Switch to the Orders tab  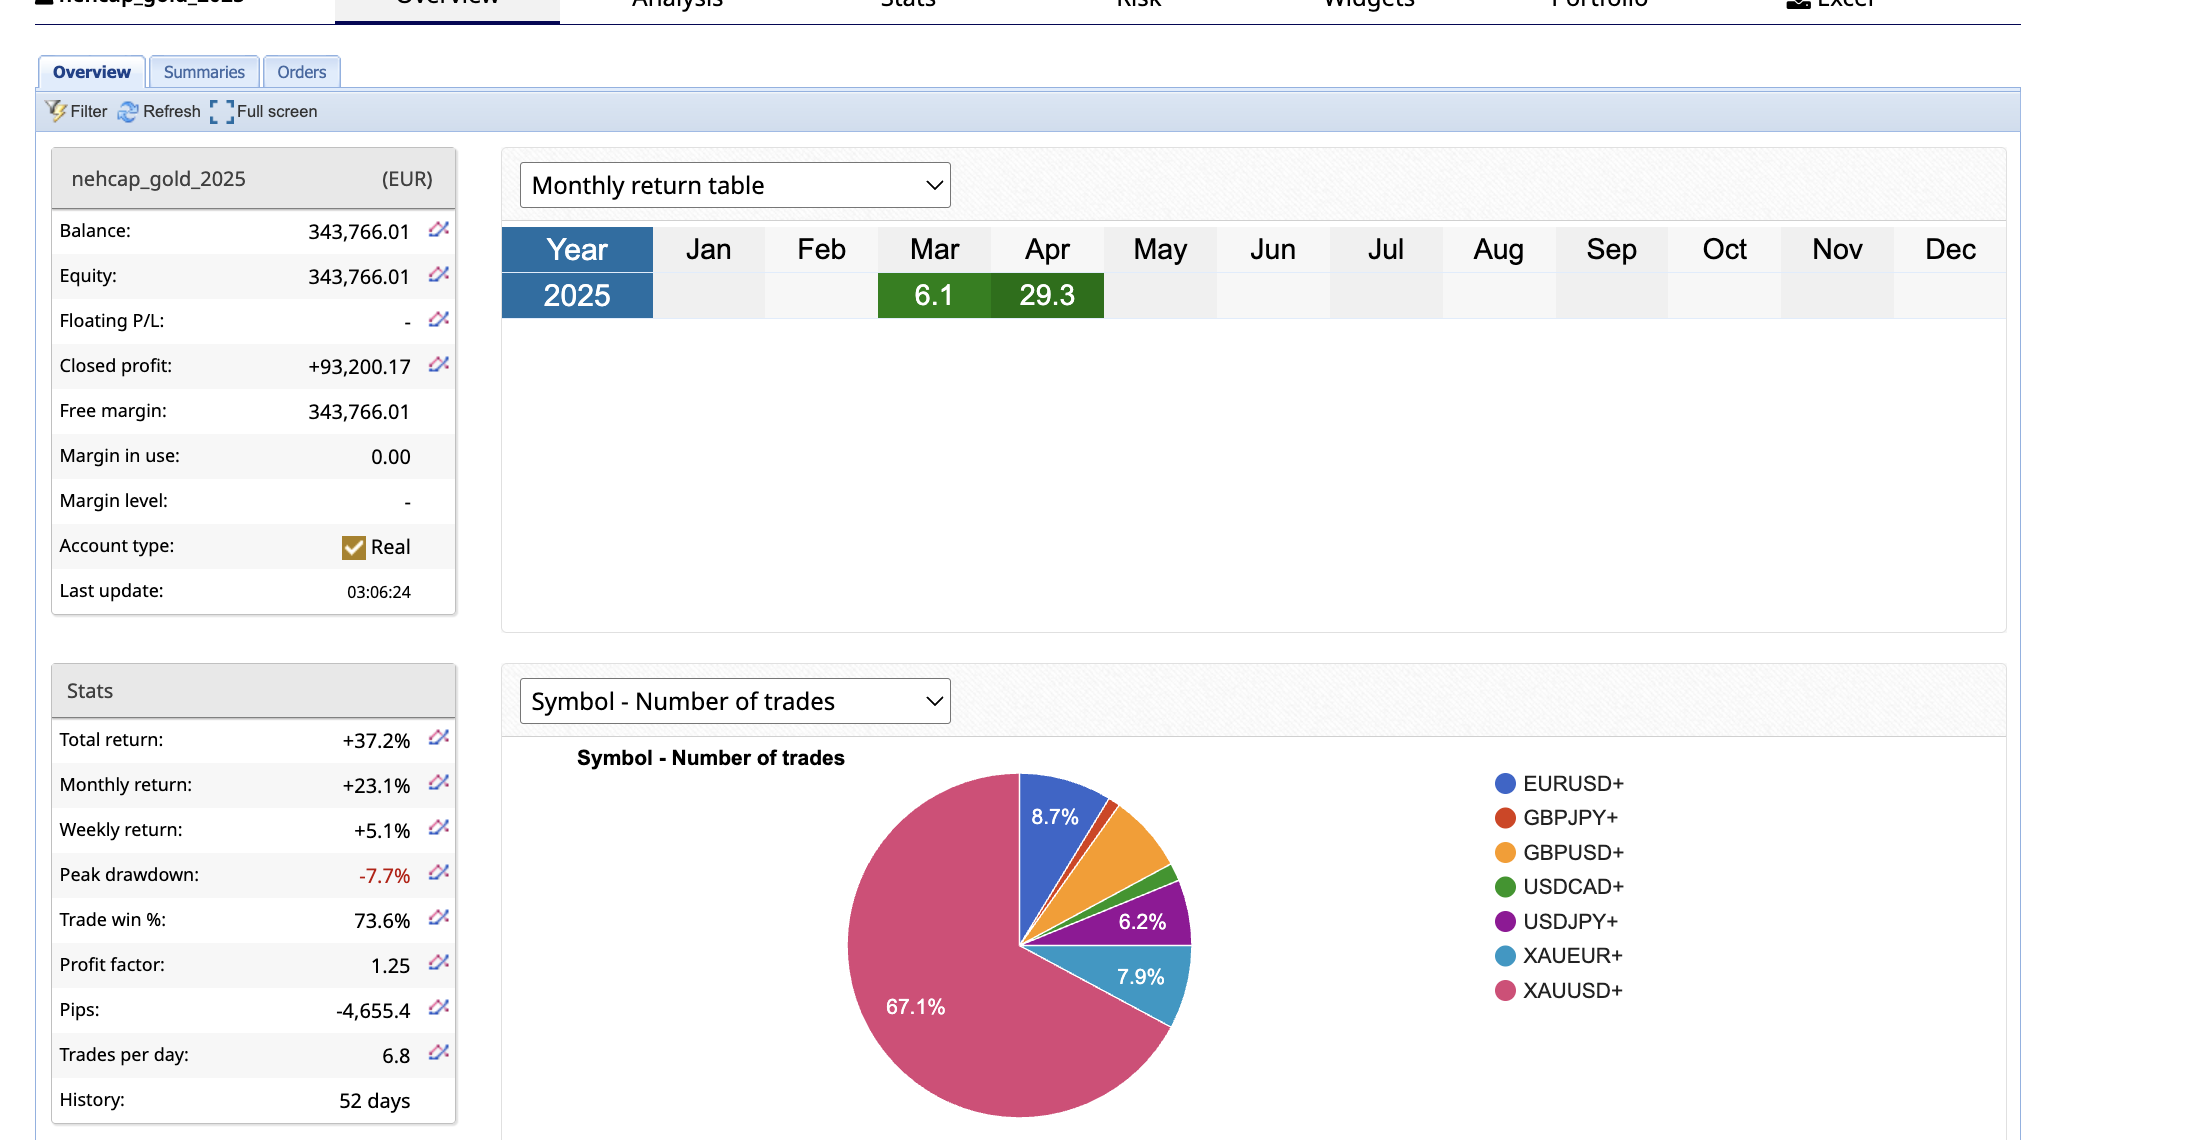(301, 72)
